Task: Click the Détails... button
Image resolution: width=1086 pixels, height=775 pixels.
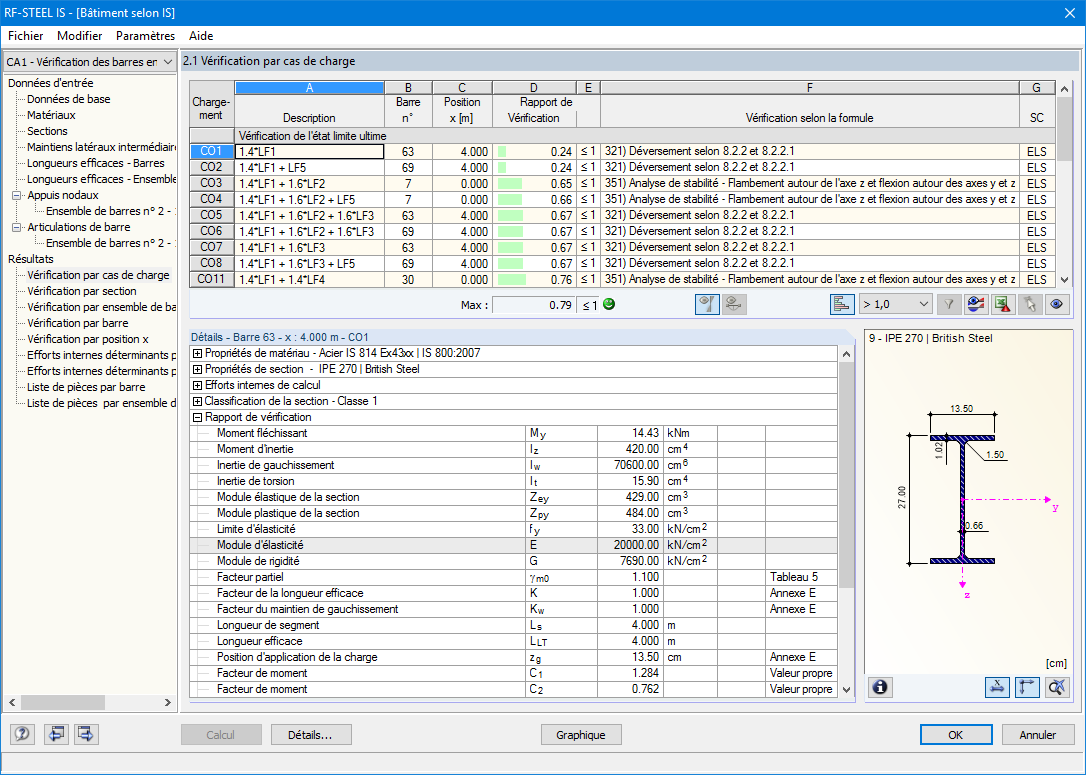Action: (311, 735)
